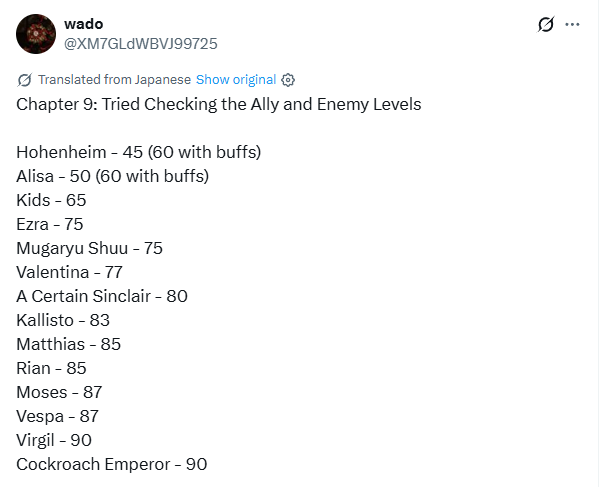Viewport: 600px width, 487px height.
Task: Click the Kallisto - 83 text
Action: pyautogui.click(x=63, y=320)
